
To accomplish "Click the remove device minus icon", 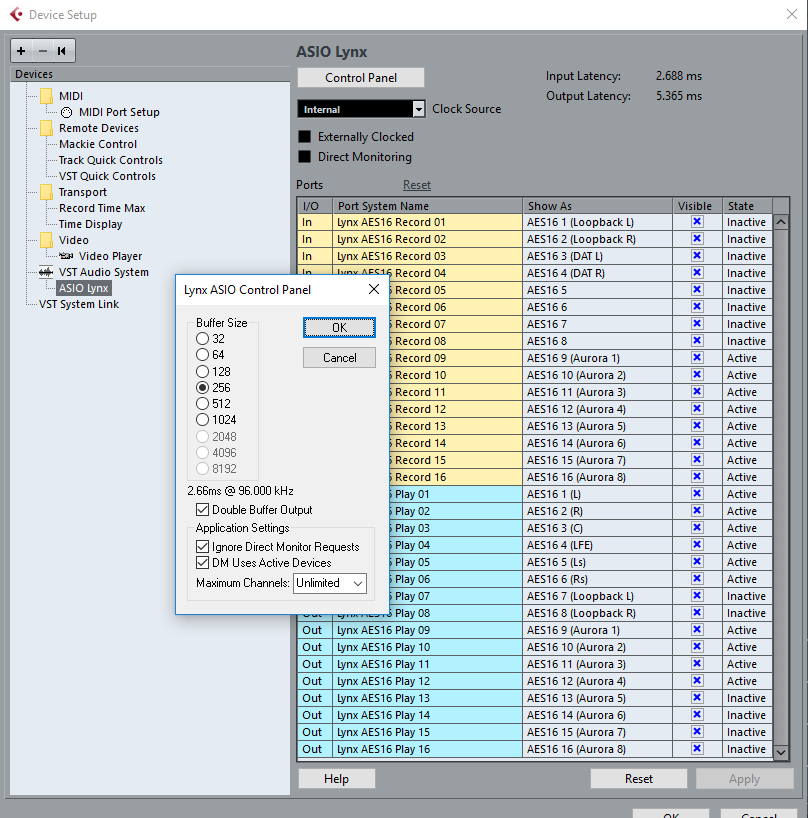I will point(43,51).
